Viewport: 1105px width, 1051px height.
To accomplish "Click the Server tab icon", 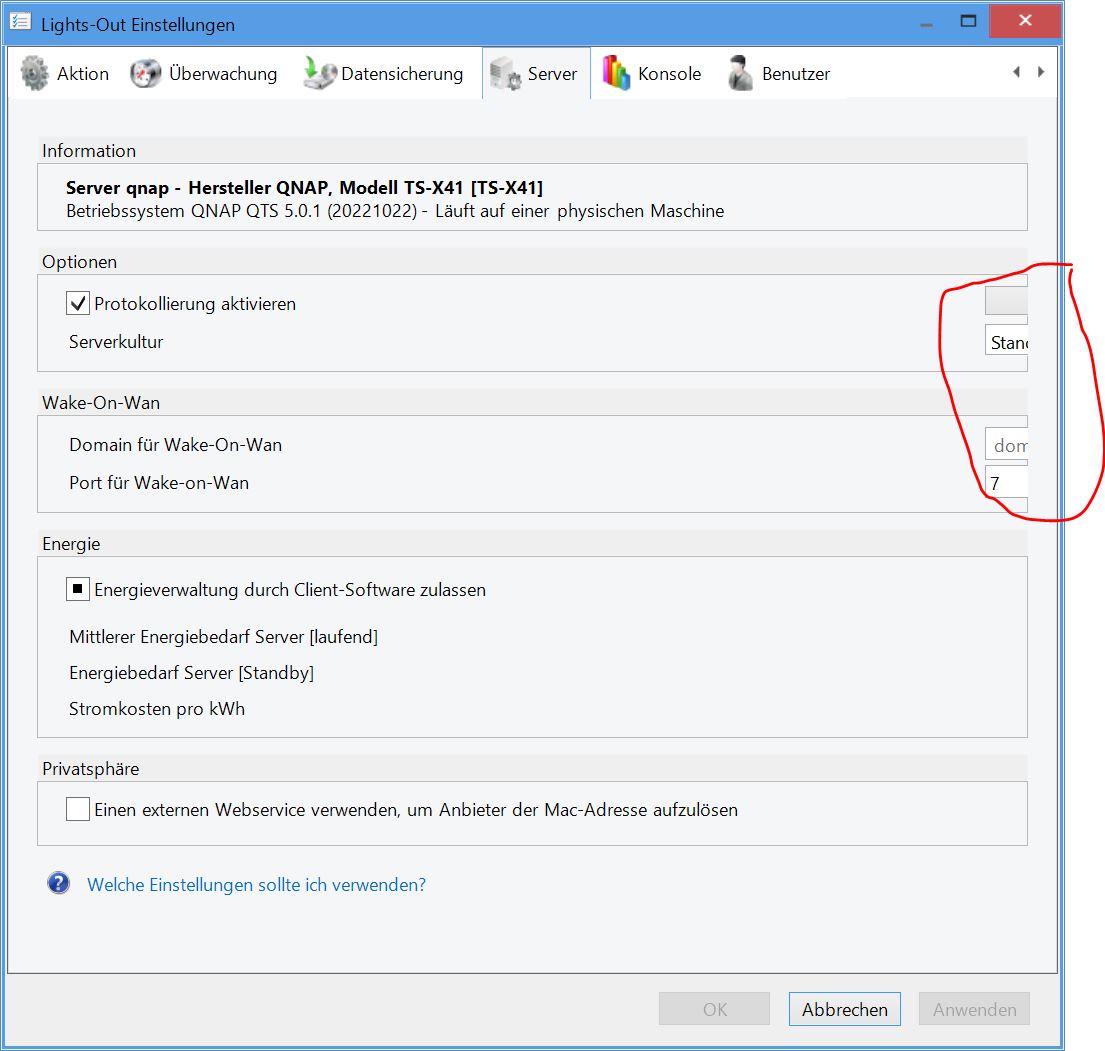I will [x=506, y=74].
